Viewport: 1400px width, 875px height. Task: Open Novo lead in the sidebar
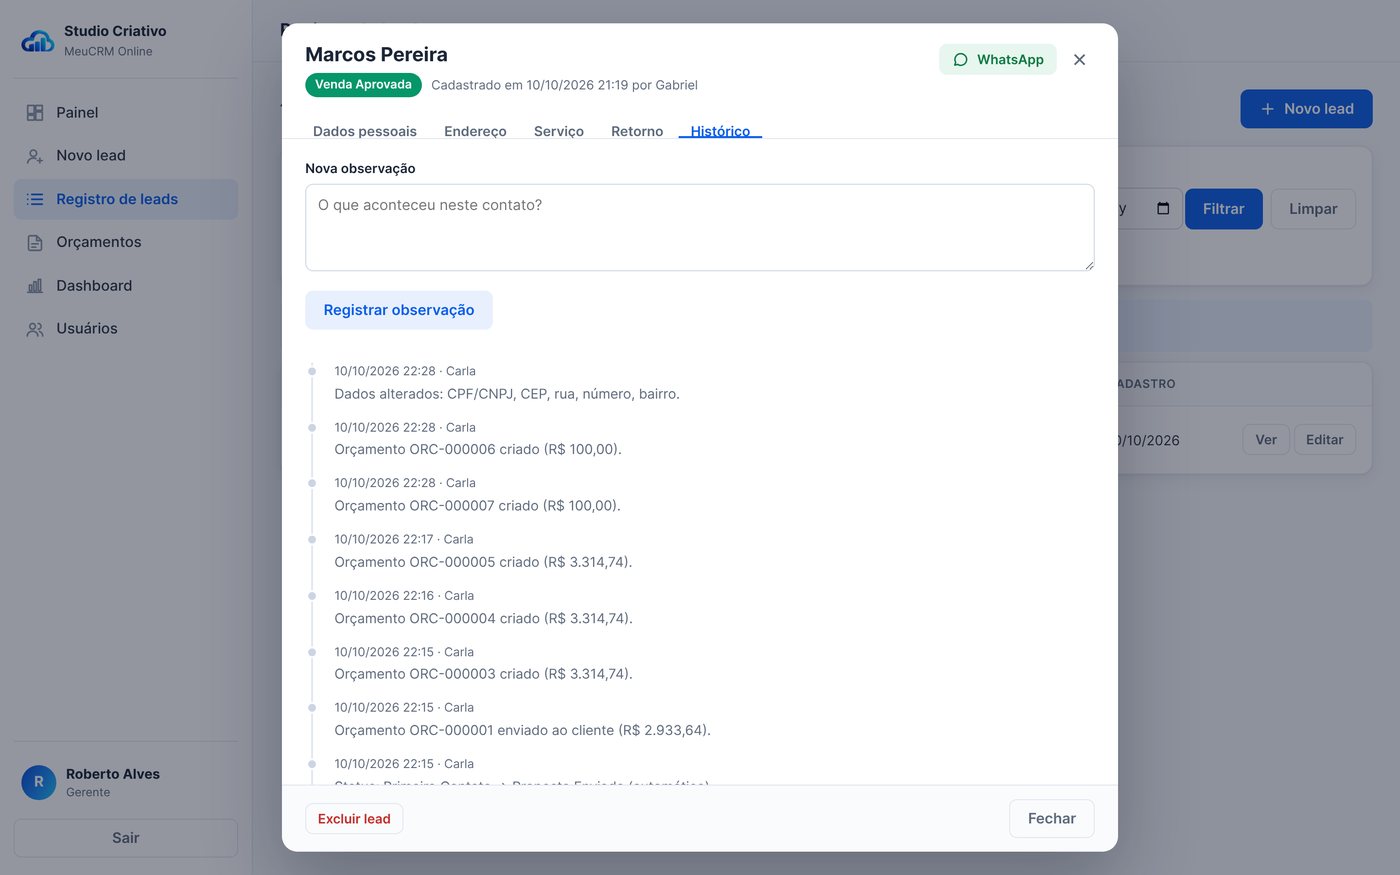[x=126, y=156]
